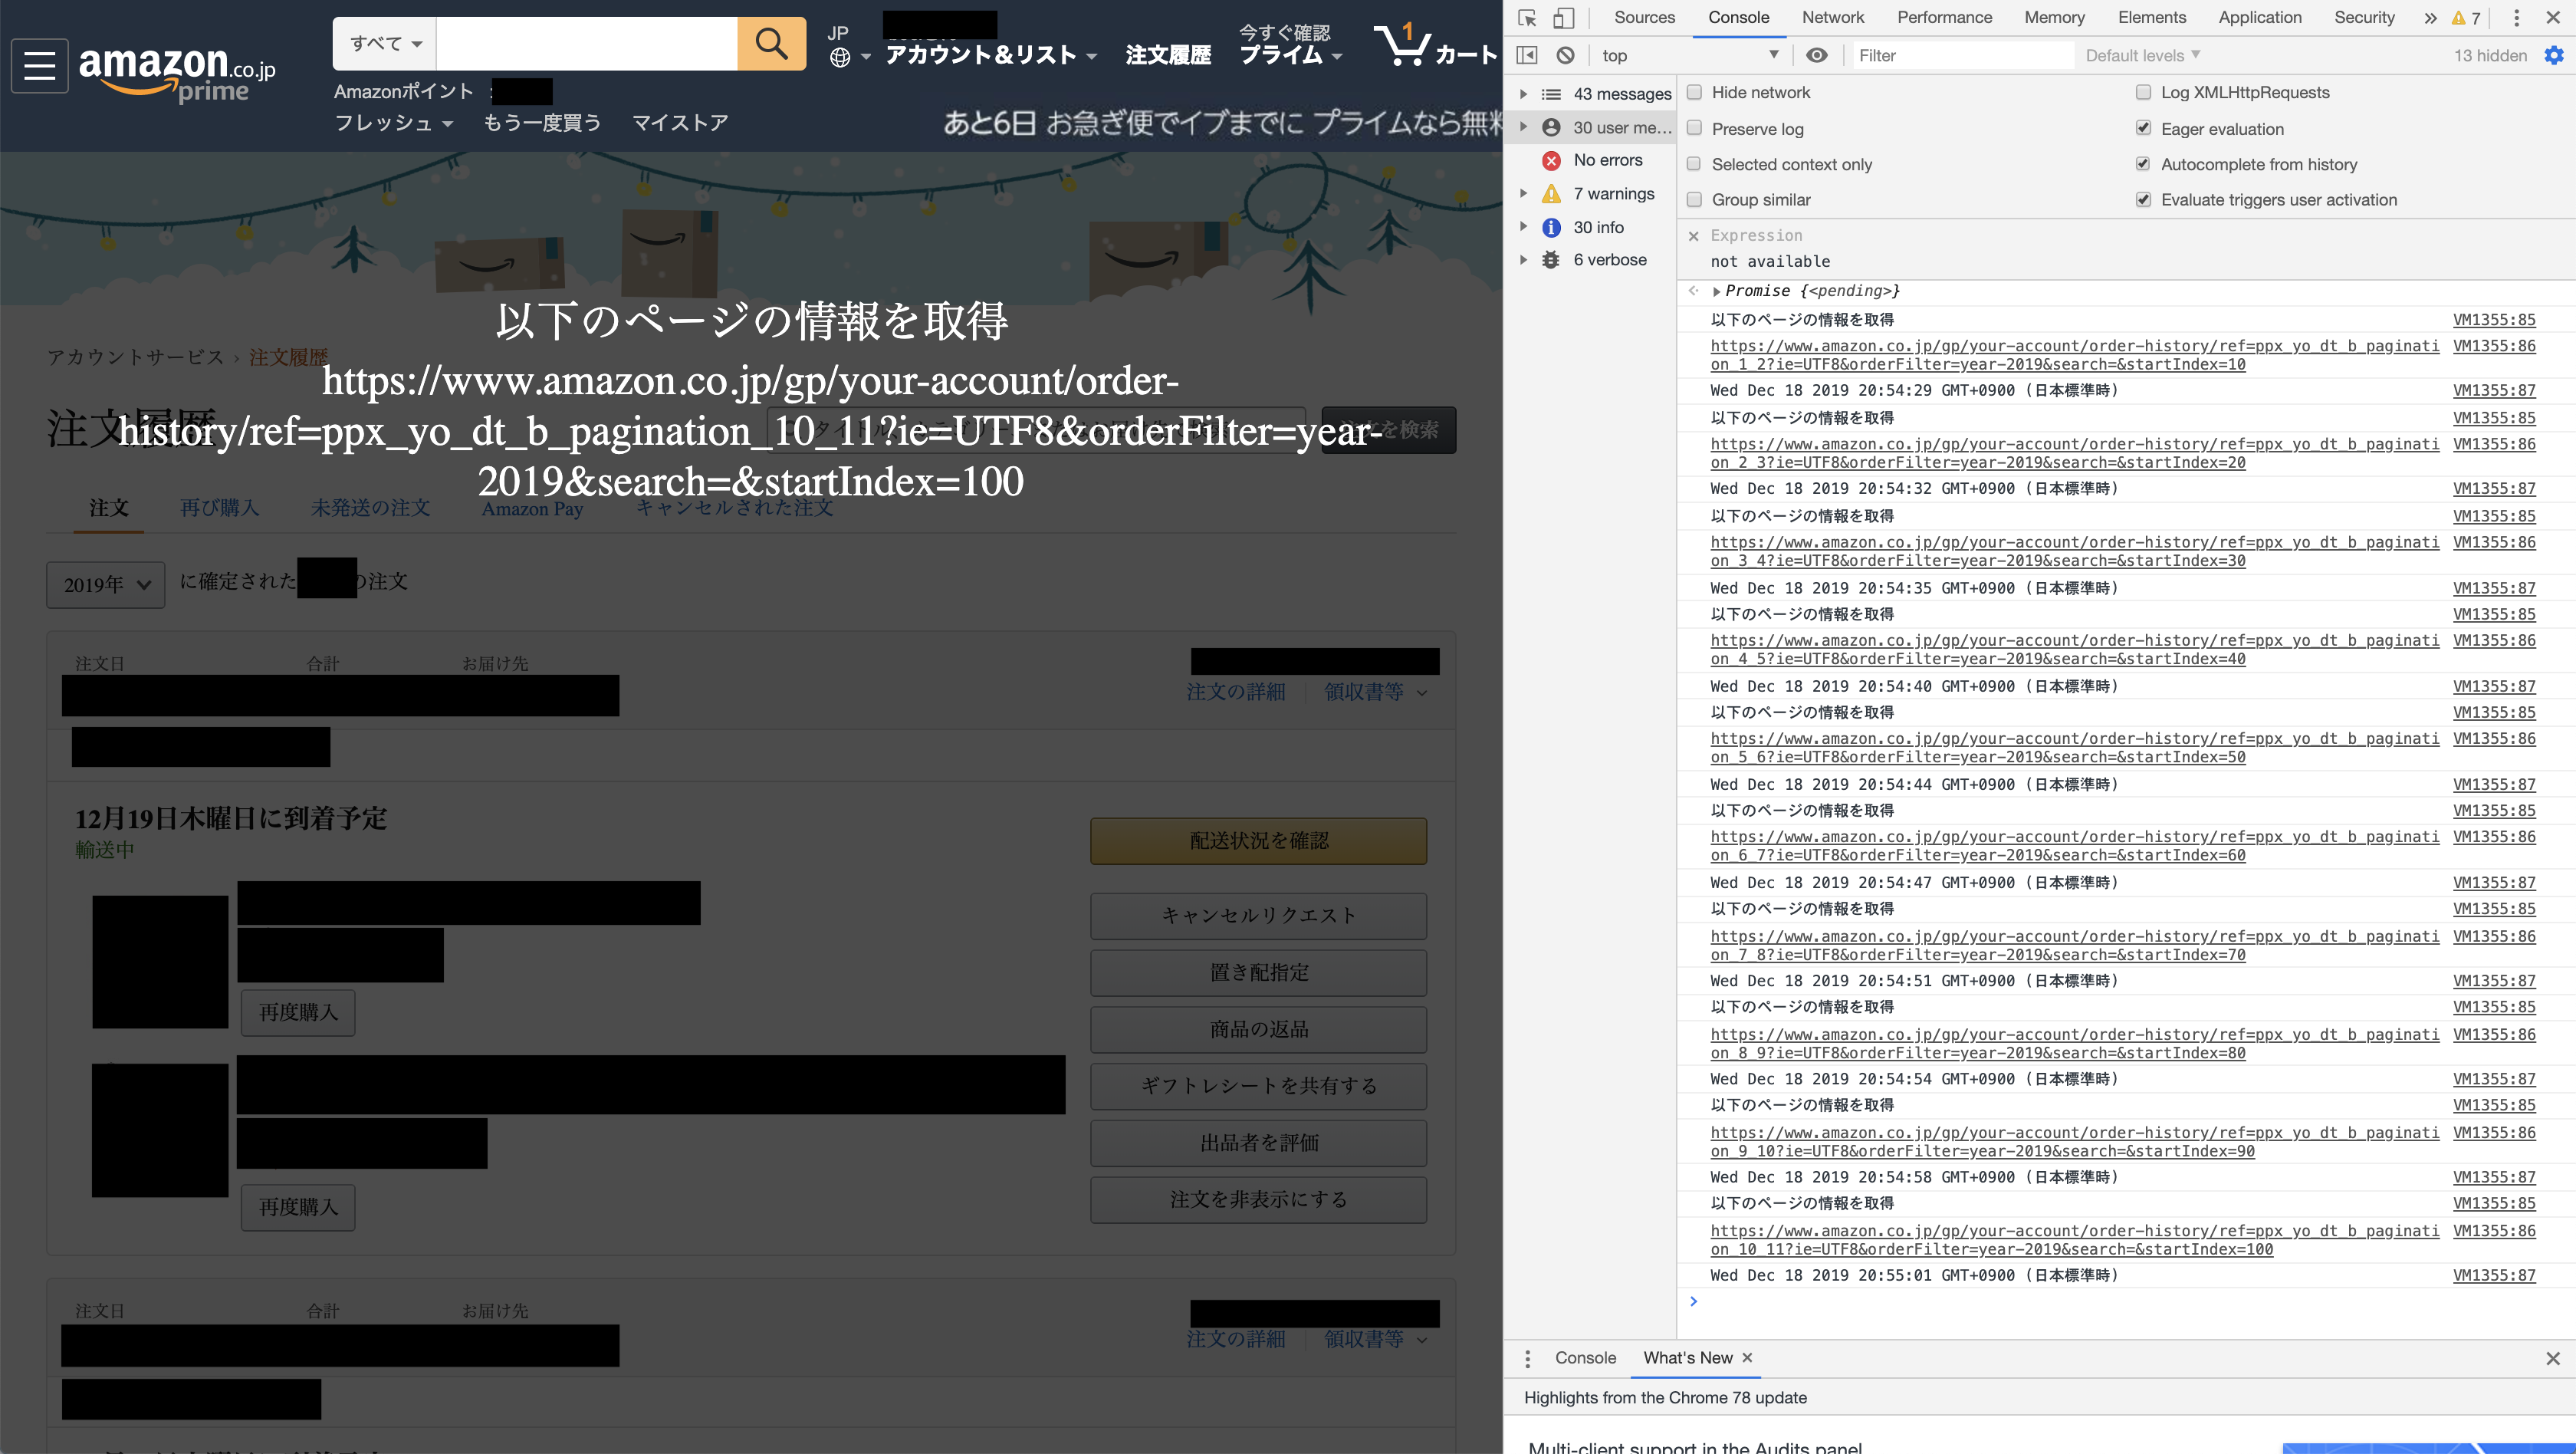Open Default levels dropdown
2576x1454 pixels.
[x=2142, y=55]
